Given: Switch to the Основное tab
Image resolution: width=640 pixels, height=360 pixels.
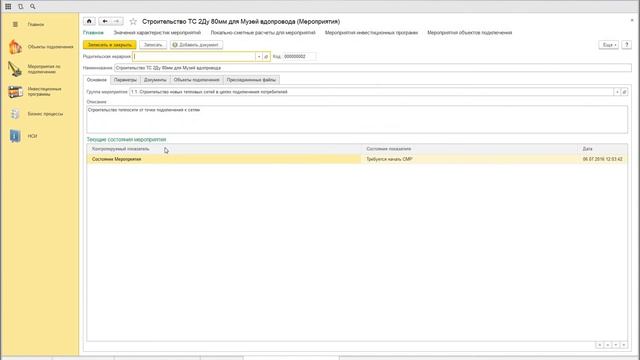Looking at the screenshot, I should (97, 80).
